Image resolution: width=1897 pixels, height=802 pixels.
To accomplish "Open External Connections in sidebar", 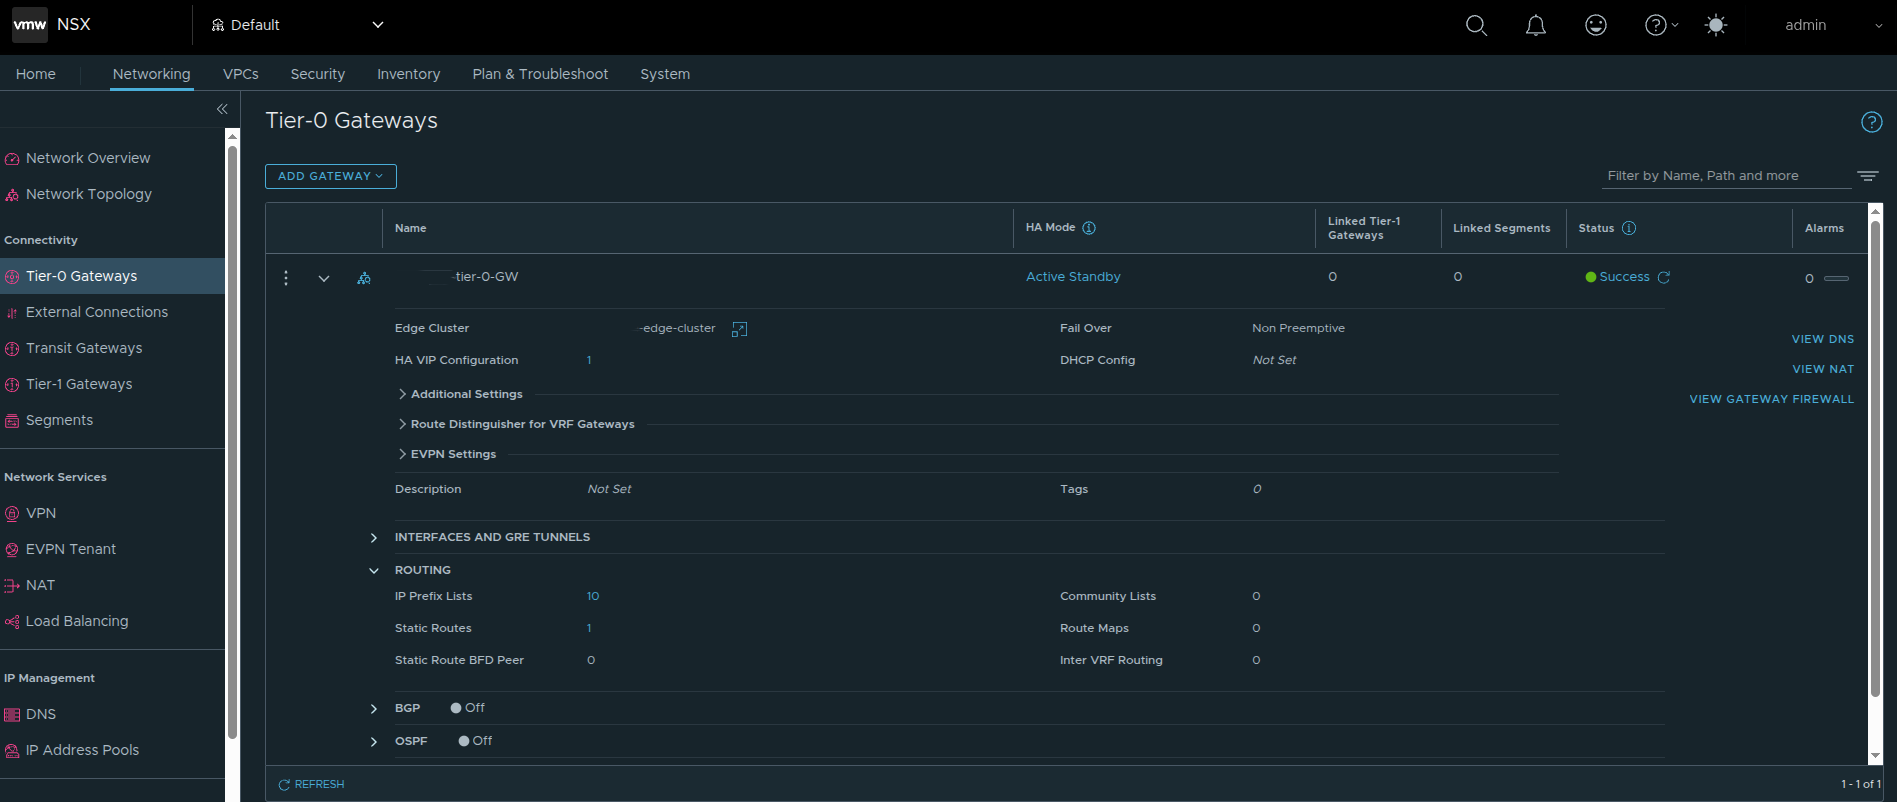I will tap(97, 312).
